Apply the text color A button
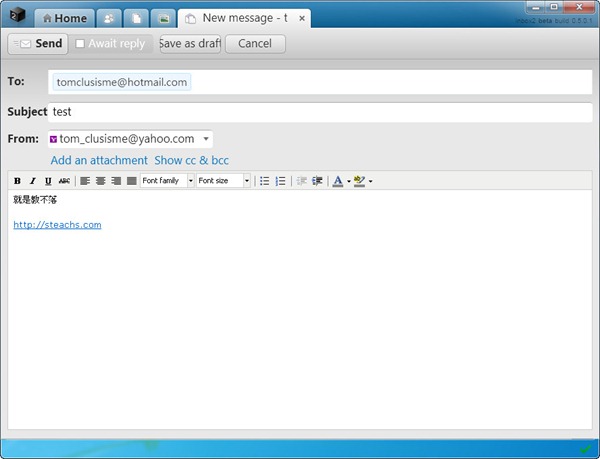Image resolution: width=600 pixels, height=459 pixels. pyautogui.click(x=338, y=181)
